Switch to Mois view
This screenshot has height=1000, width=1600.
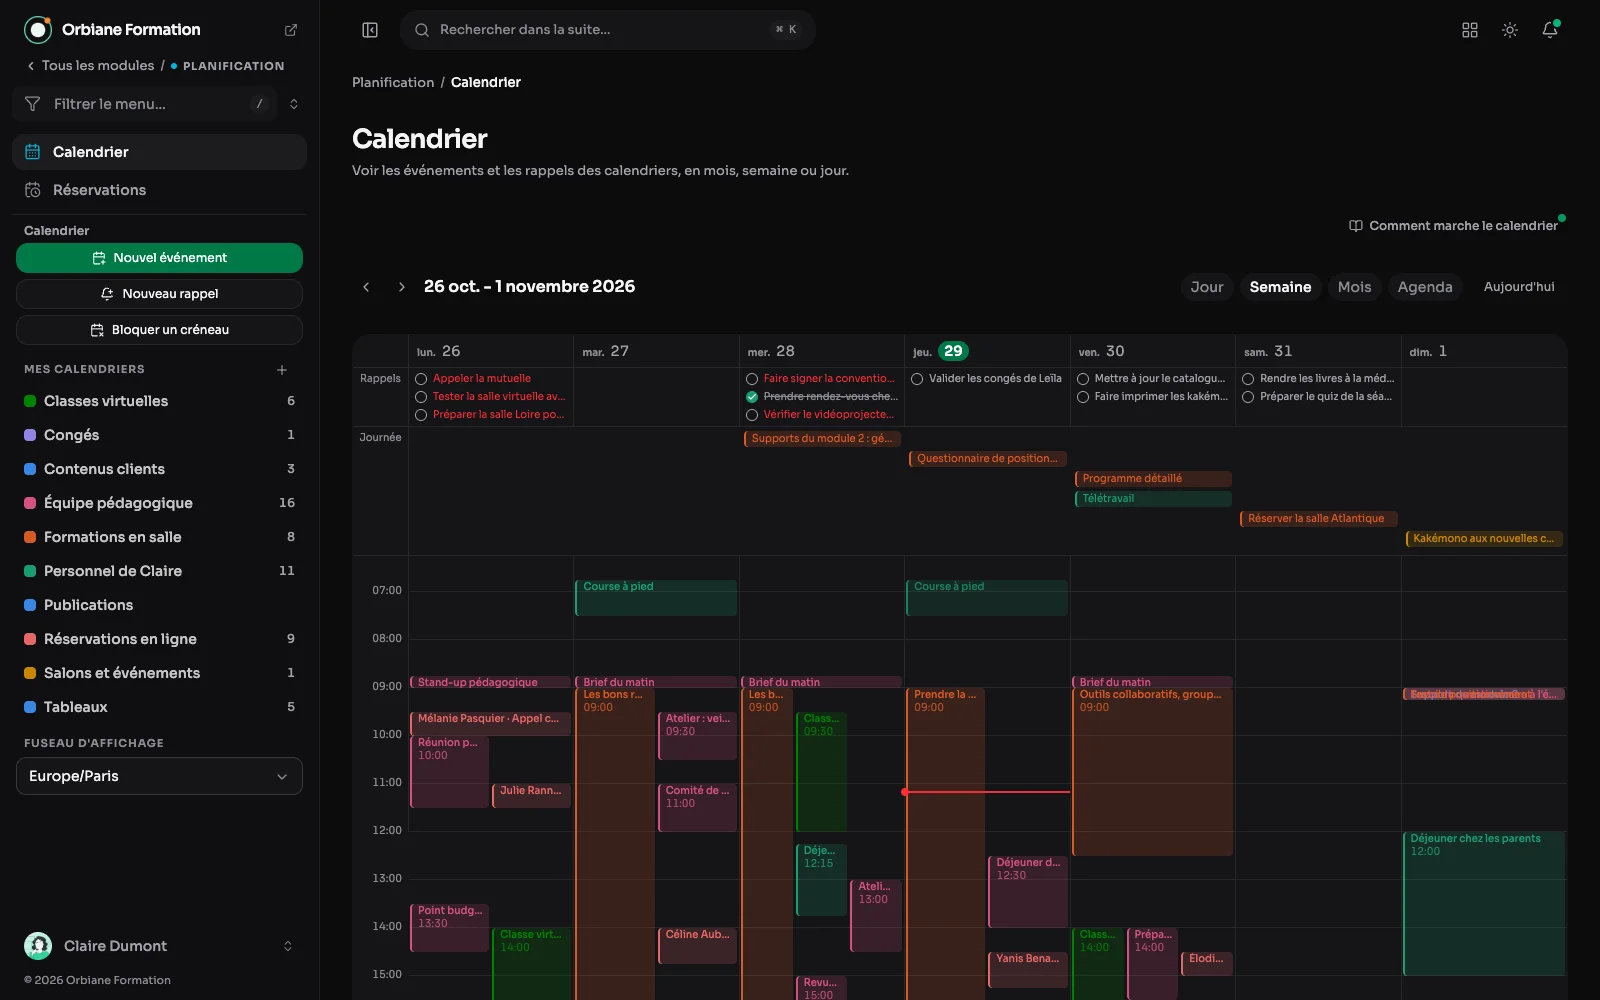tap(1355, 287)
